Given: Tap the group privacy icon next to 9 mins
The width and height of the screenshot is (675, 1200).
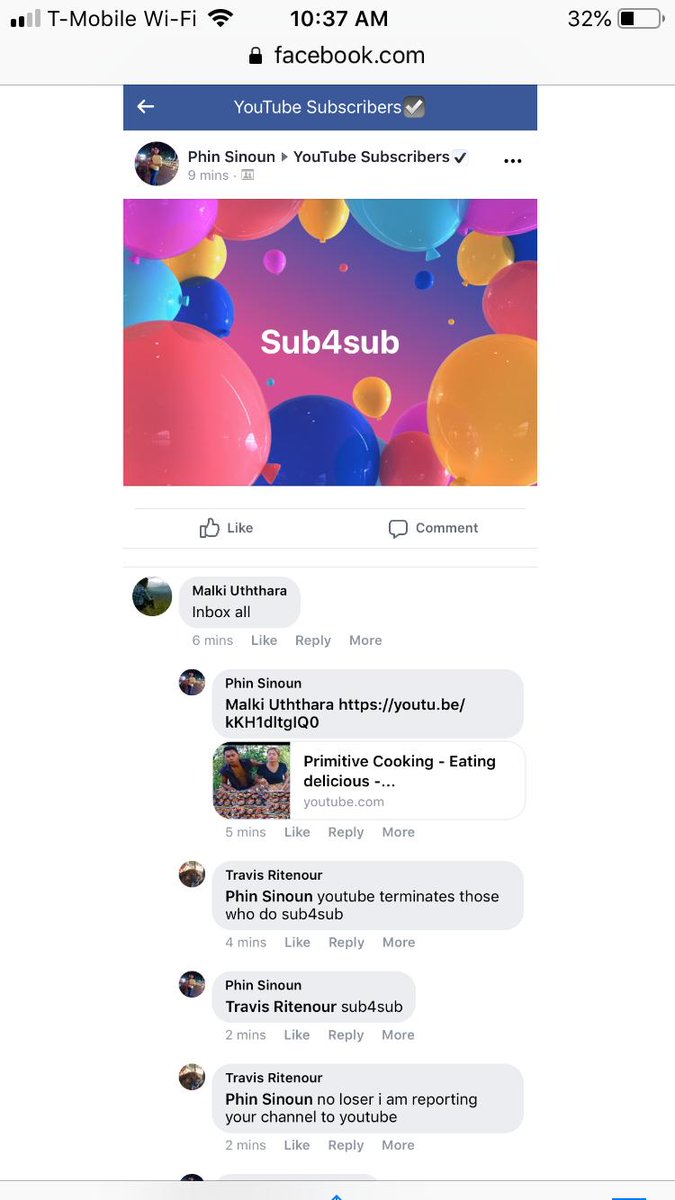Looking at the screenshot, I should (248, 175).
